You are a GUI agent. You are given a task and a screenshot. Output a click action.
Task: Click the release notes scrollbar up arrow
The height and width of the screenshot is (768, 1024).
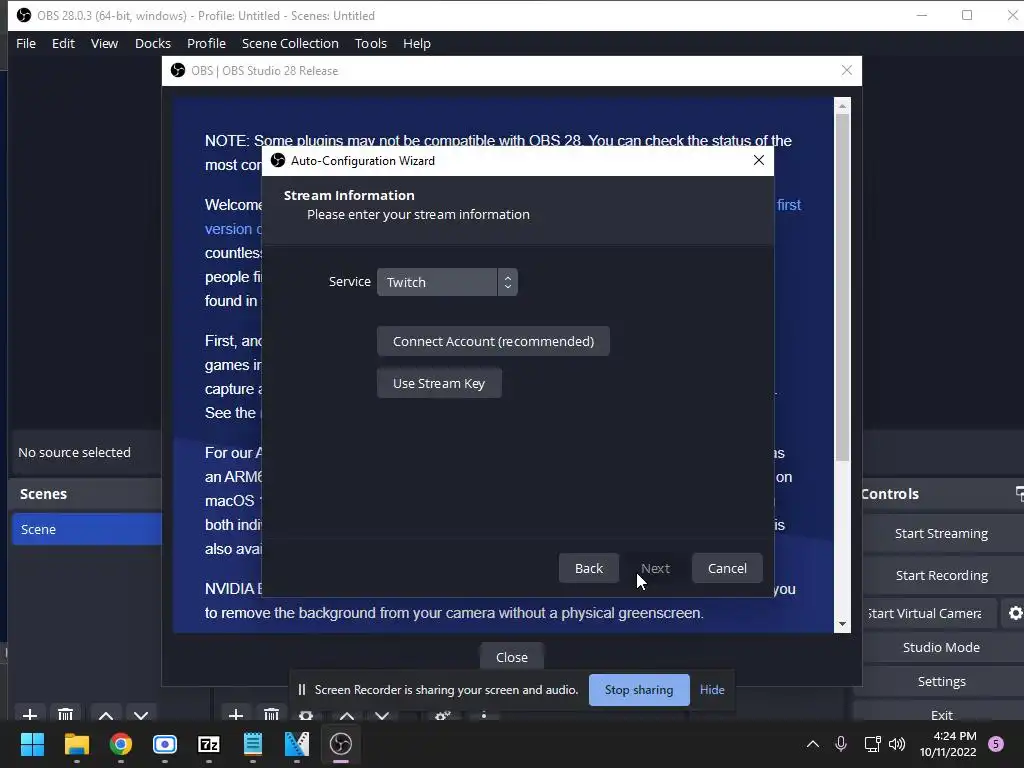click(x=842, y=105)
